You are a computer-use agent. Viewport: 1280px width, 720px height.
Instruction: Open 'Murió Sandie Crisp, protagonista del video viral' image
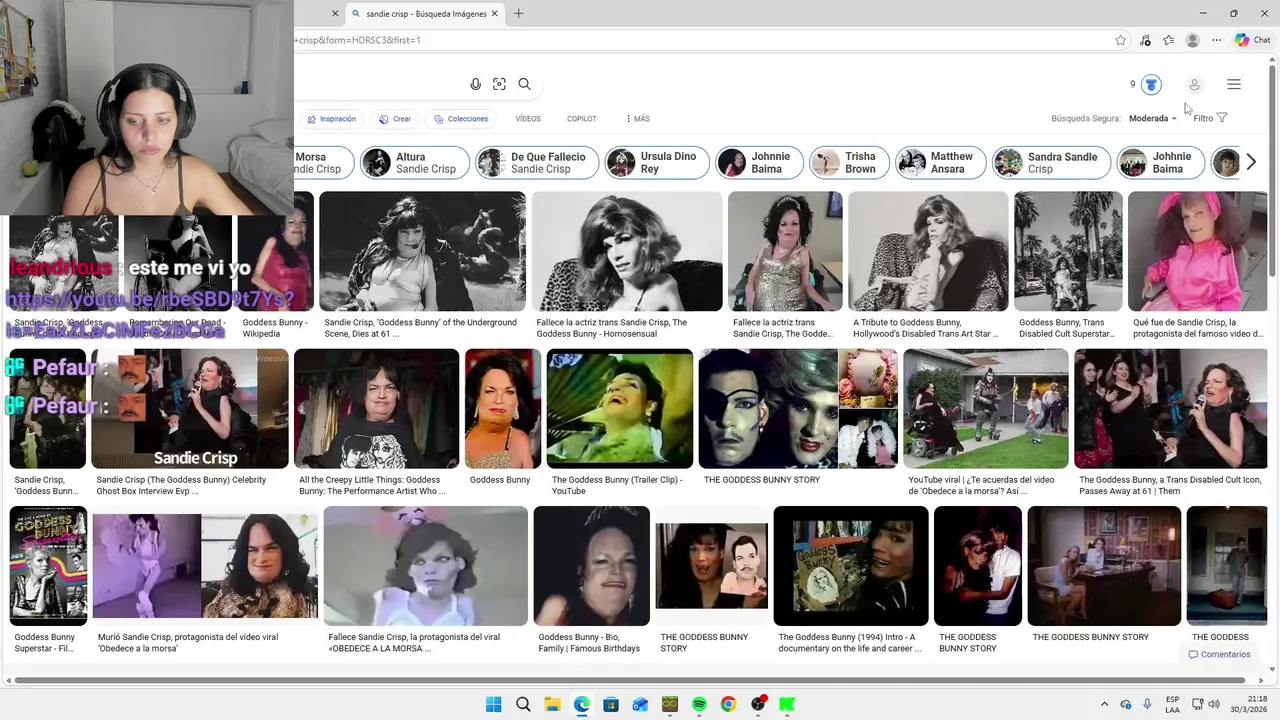coord(205,565)
